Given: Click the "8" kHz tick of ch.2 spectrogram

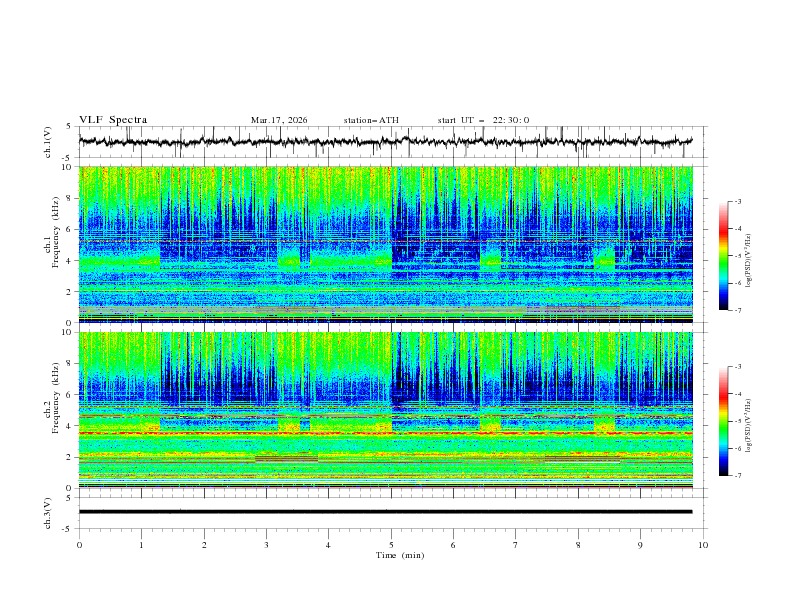Looking at the screenshot, I should 70,364.
